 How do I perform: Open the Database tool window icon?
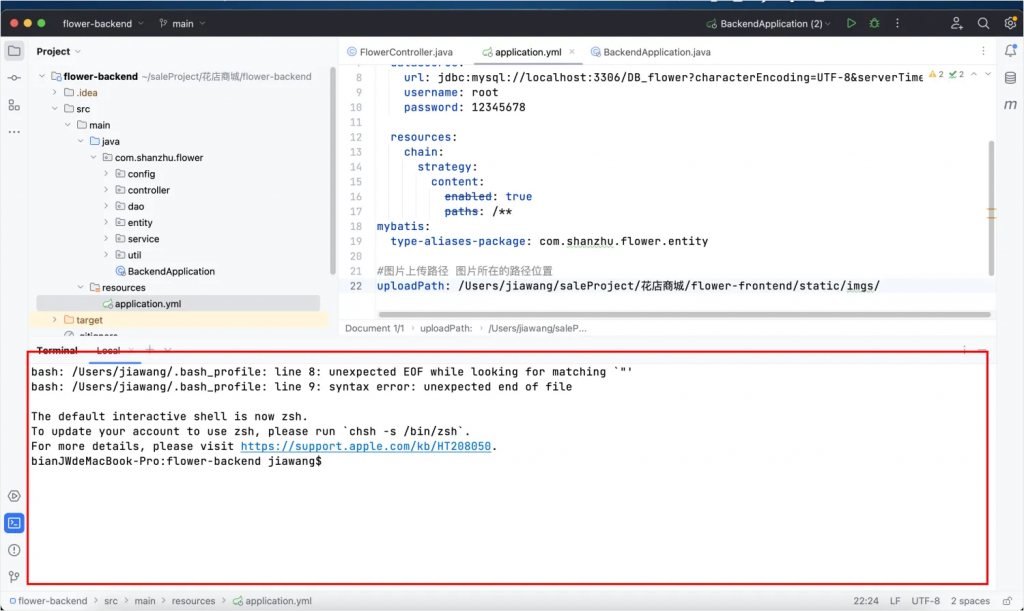[x=1010, y=78]
